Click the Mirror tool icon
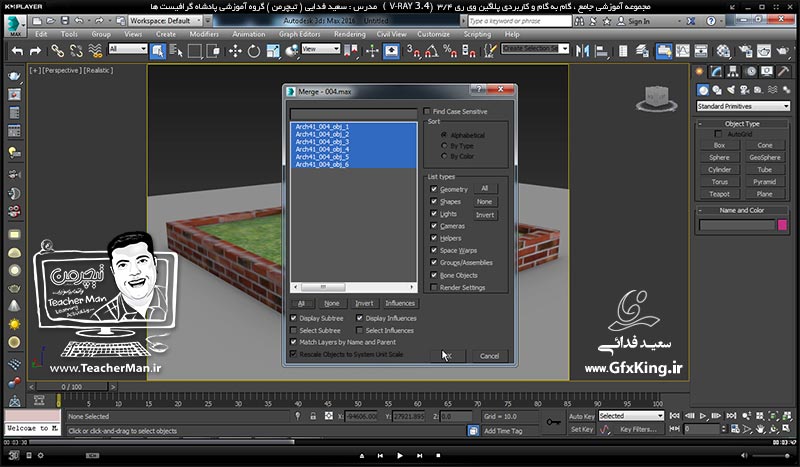The image size is (800, 467). pos(583,51)
